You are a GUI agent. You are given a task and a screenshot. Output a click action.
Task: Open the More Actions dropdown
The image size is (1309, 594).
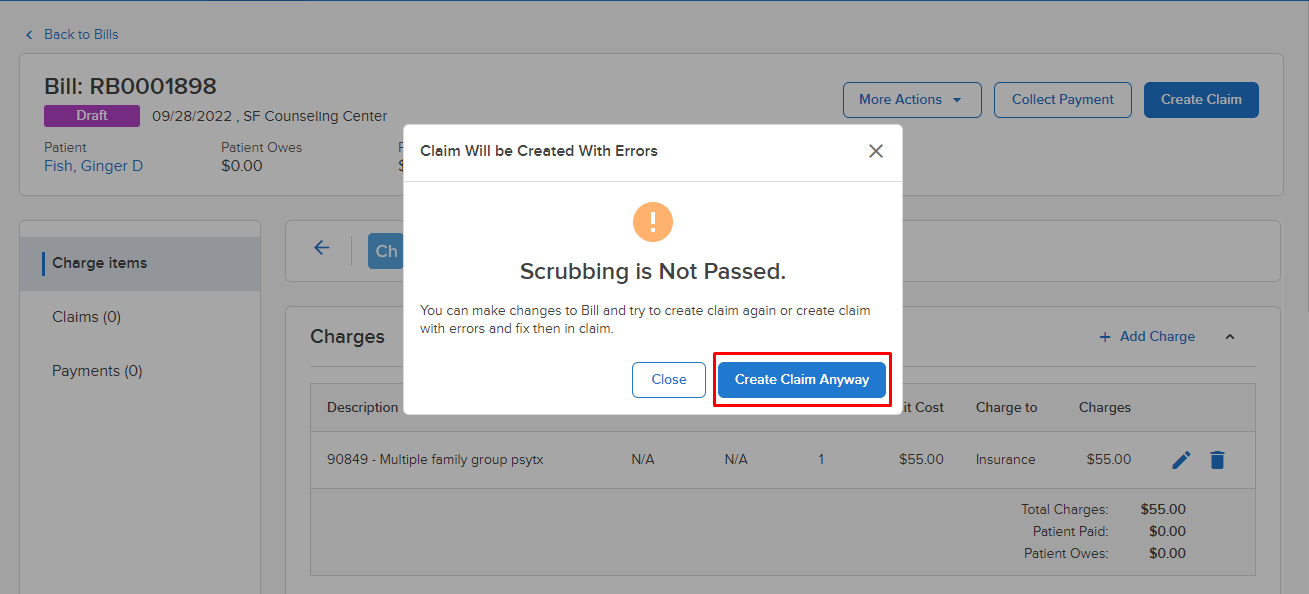point(911,99)
